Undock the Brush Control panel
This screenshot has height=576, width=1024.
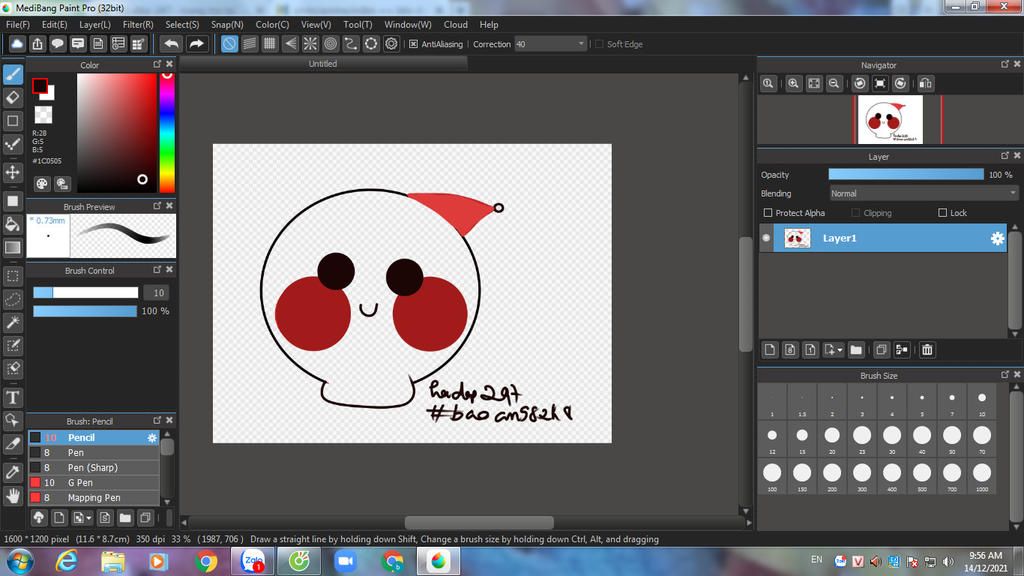157,270
